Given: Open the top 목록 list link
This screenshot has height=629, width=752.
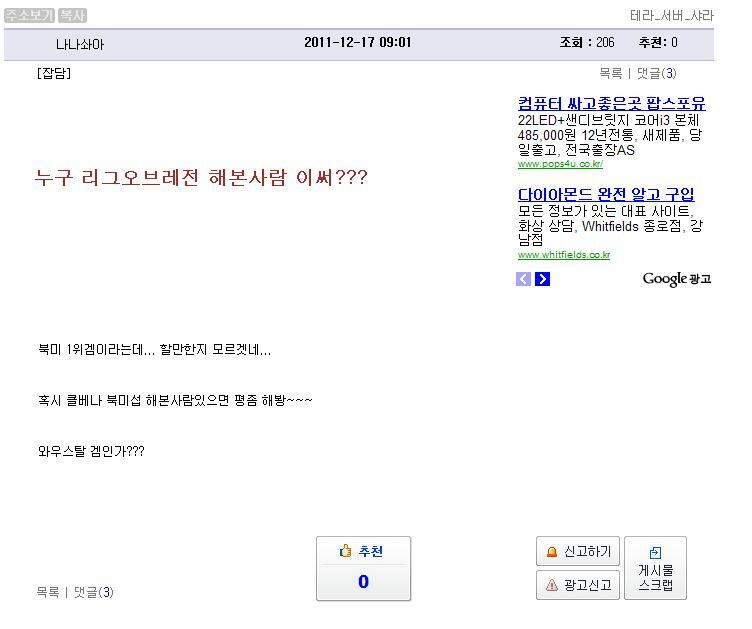Looking at the screenshot, I should coord(610,73).
